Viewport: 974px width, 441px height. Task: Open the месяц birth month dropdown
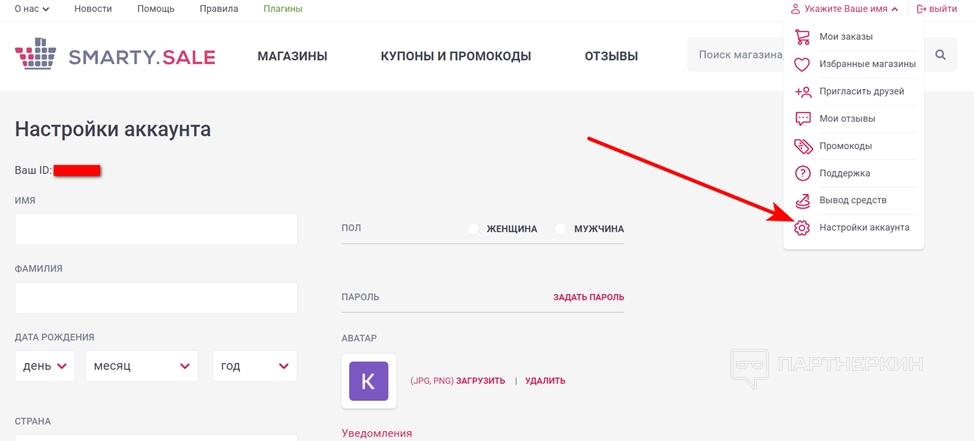[141, 366]
